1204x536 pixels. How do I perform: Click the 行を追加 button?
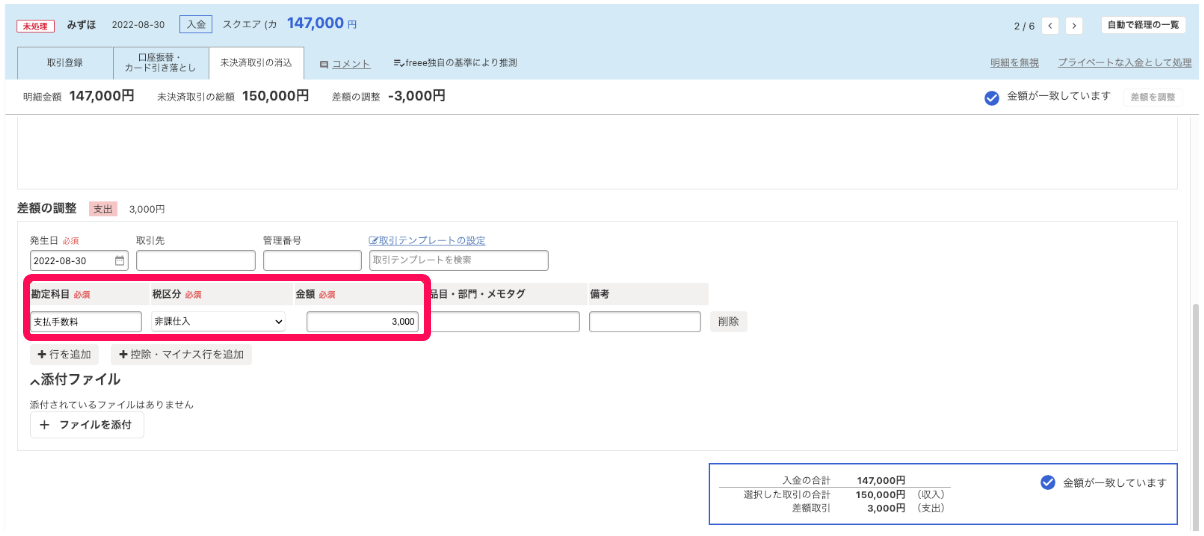(x=64, y=355)
